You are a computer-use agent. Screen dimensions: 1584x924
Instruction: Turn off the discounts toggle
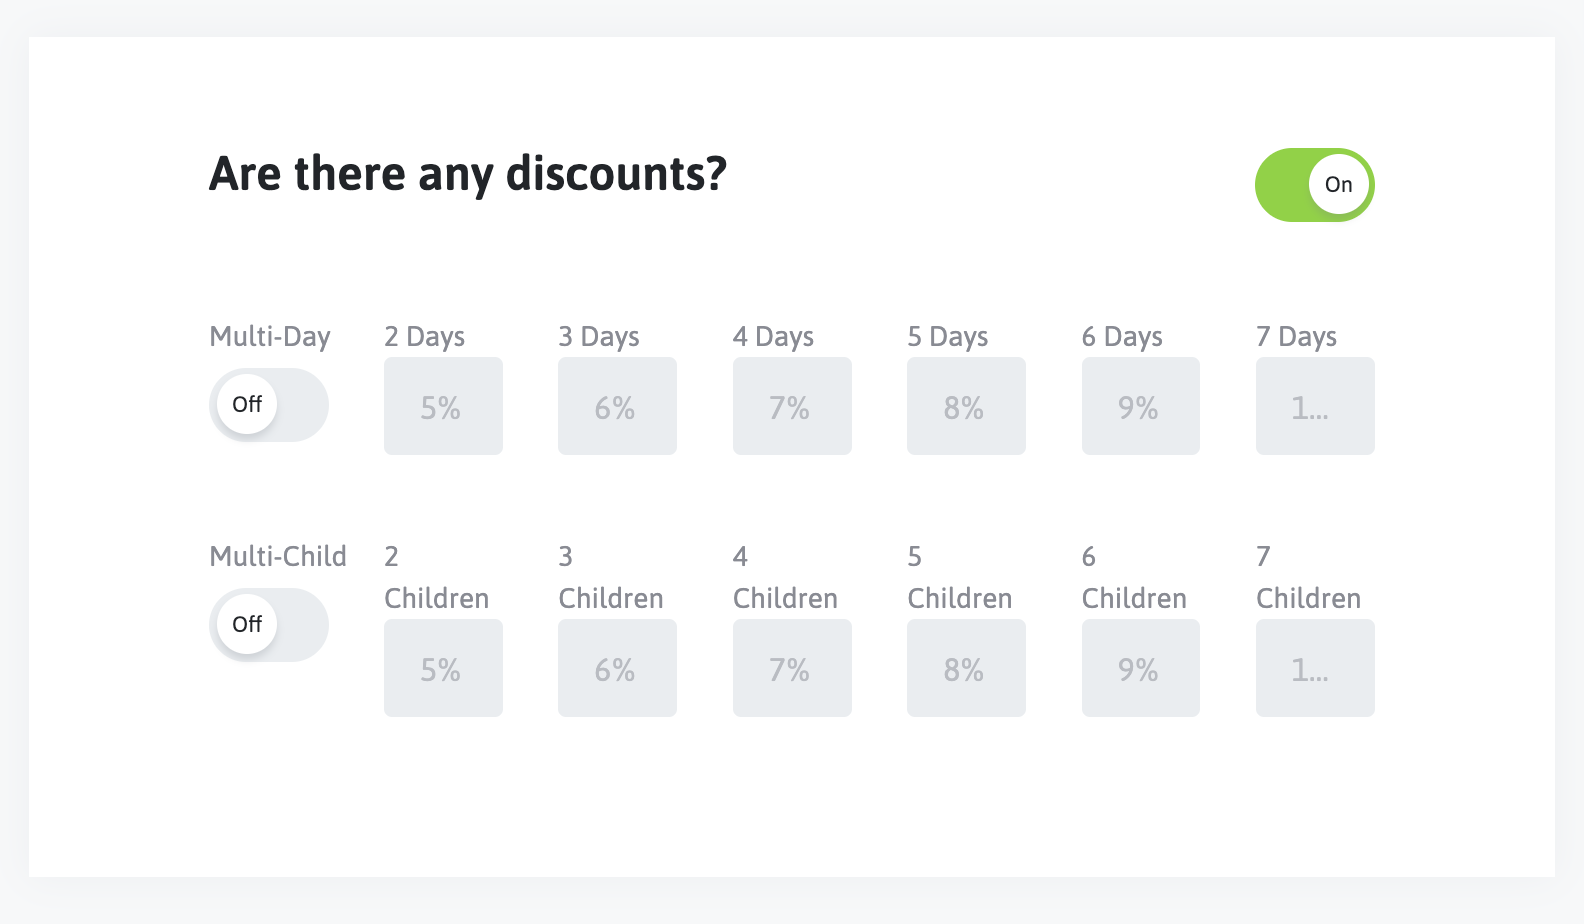(1314, 185)
